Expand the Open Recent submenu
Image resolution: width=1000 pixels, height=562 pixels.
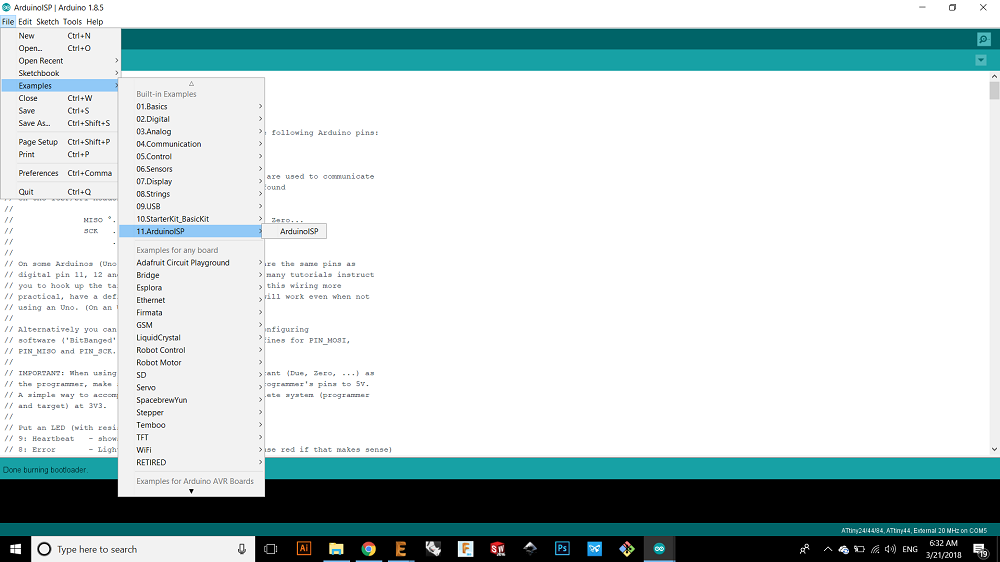pyautogui.click(x=61, y=61)
